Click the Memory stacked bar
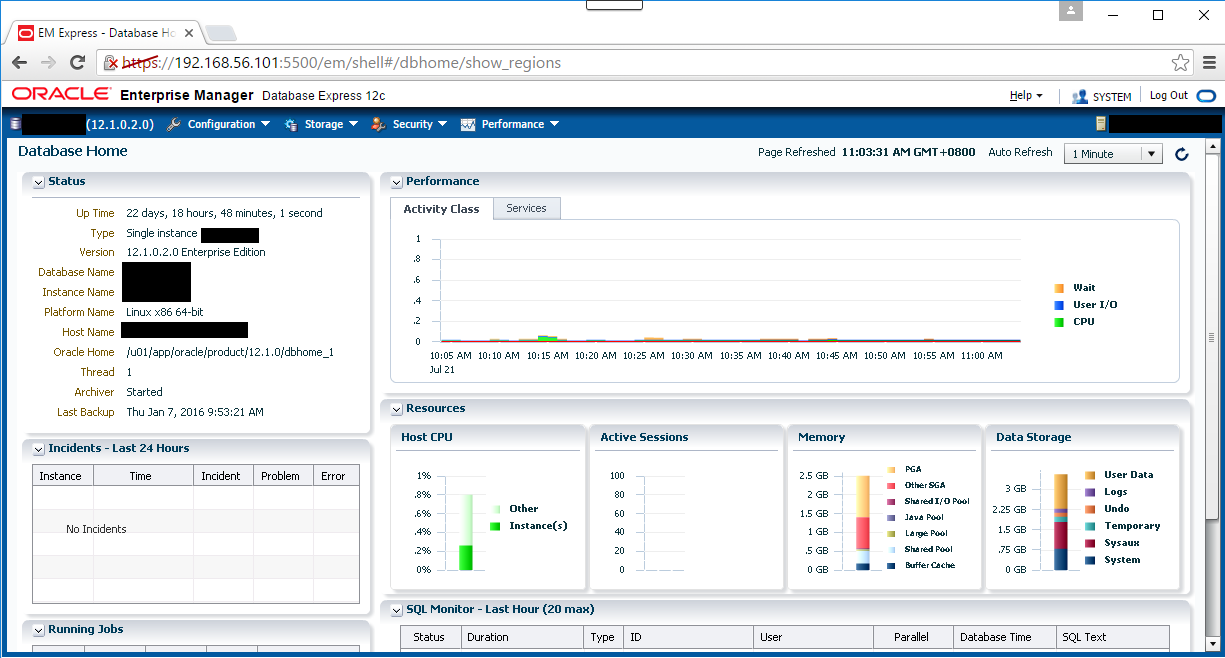The image size is (1225, 658). 863,523
